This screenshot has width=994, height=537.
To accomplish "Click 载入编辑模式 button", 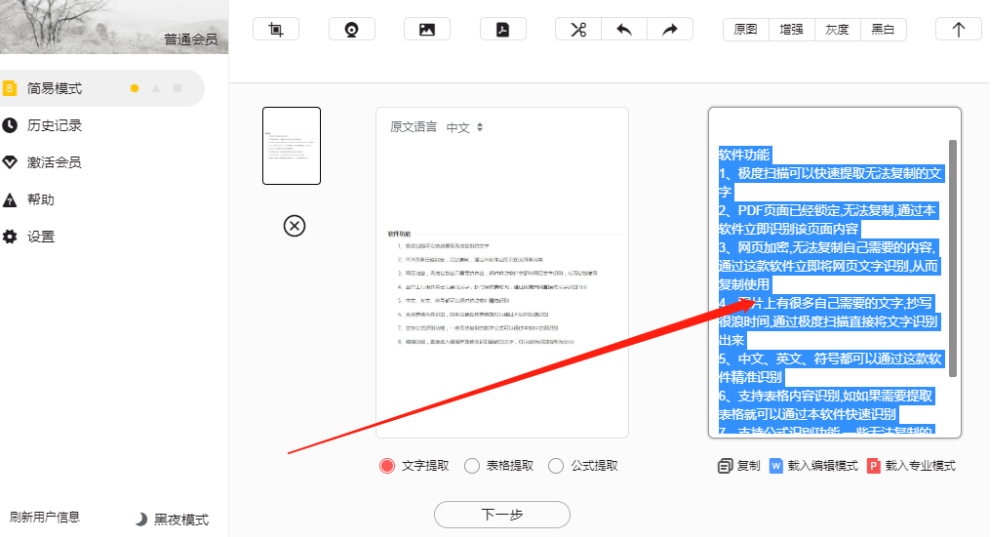I will coord(813,466).
